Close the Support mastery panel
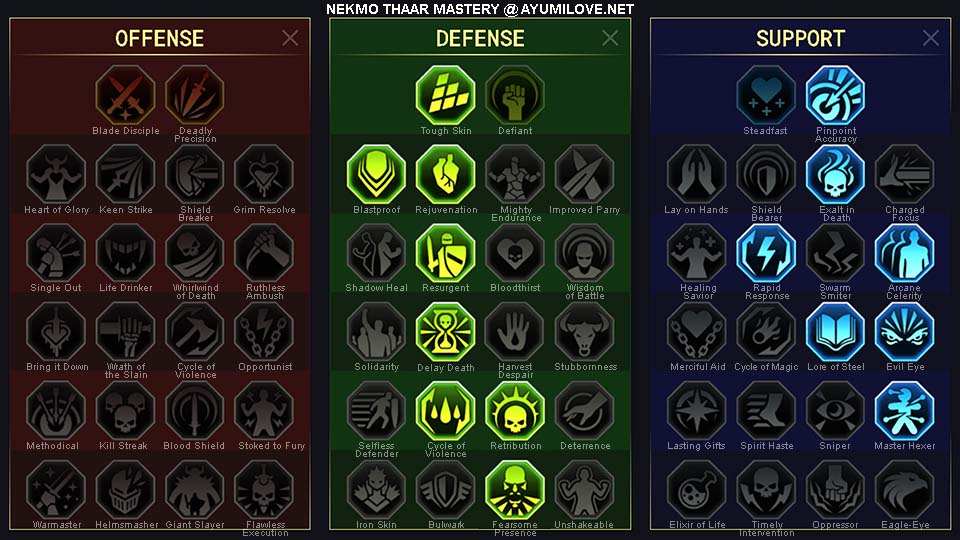 coord(931,38)
